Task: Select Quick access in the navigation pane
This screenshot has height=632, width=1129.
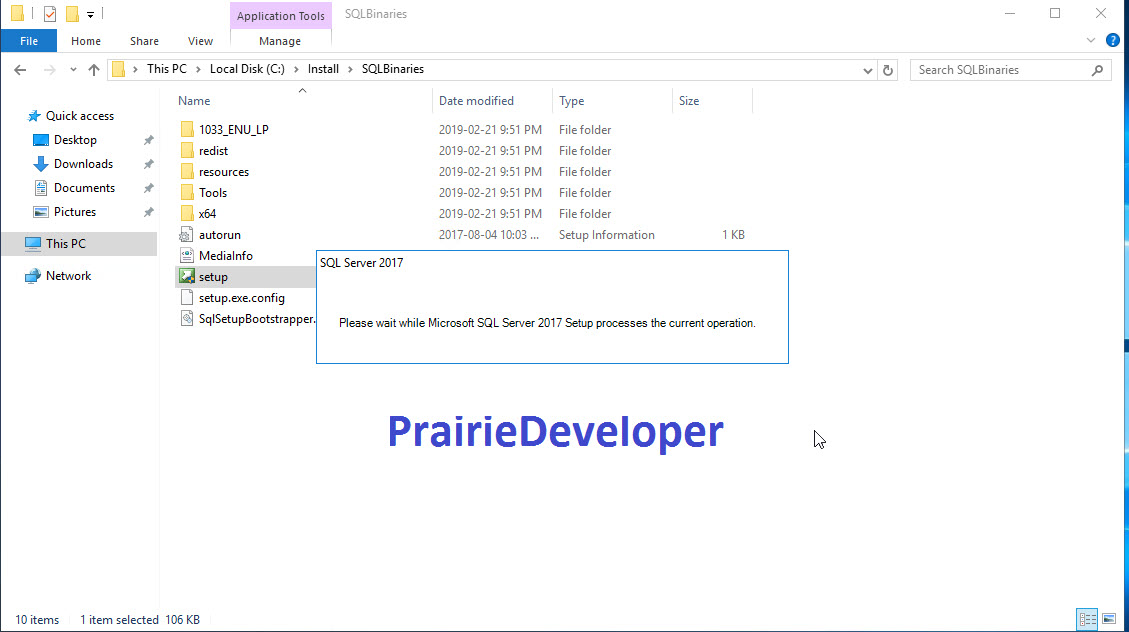Action: point(79,116)
